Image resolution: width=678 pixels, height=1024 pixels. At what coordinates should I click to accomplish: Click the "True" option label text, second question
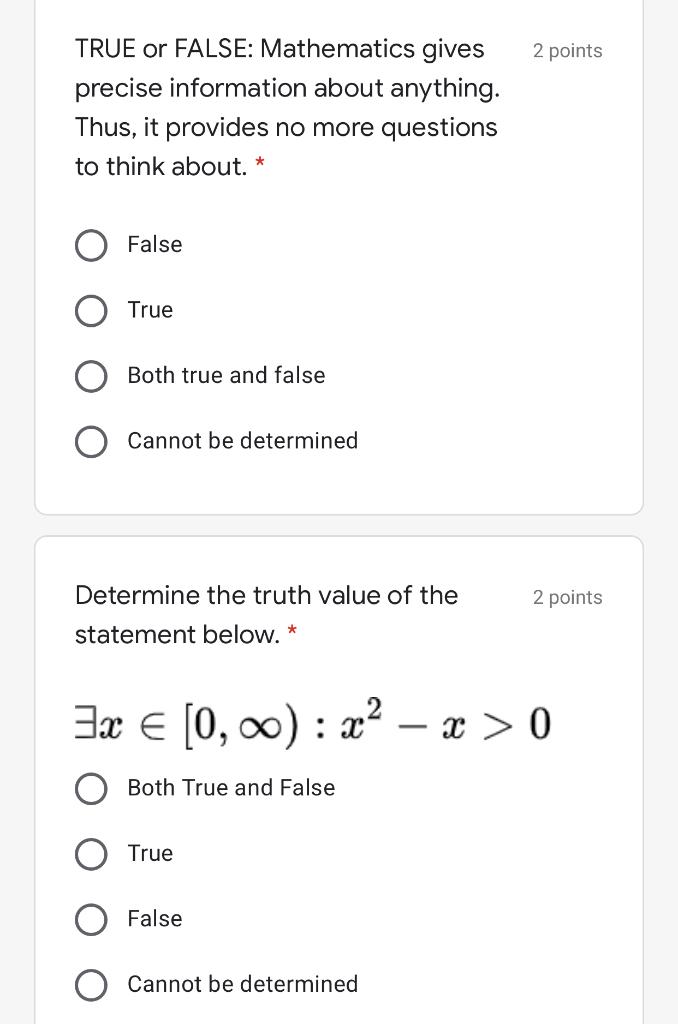point(150,853)
